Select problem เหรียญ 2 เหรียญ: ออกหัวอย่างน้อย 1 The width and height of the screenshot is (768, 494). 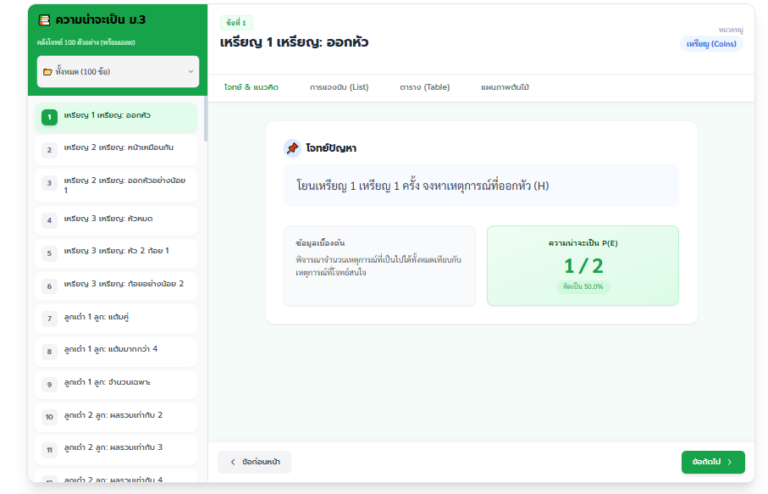116,185
